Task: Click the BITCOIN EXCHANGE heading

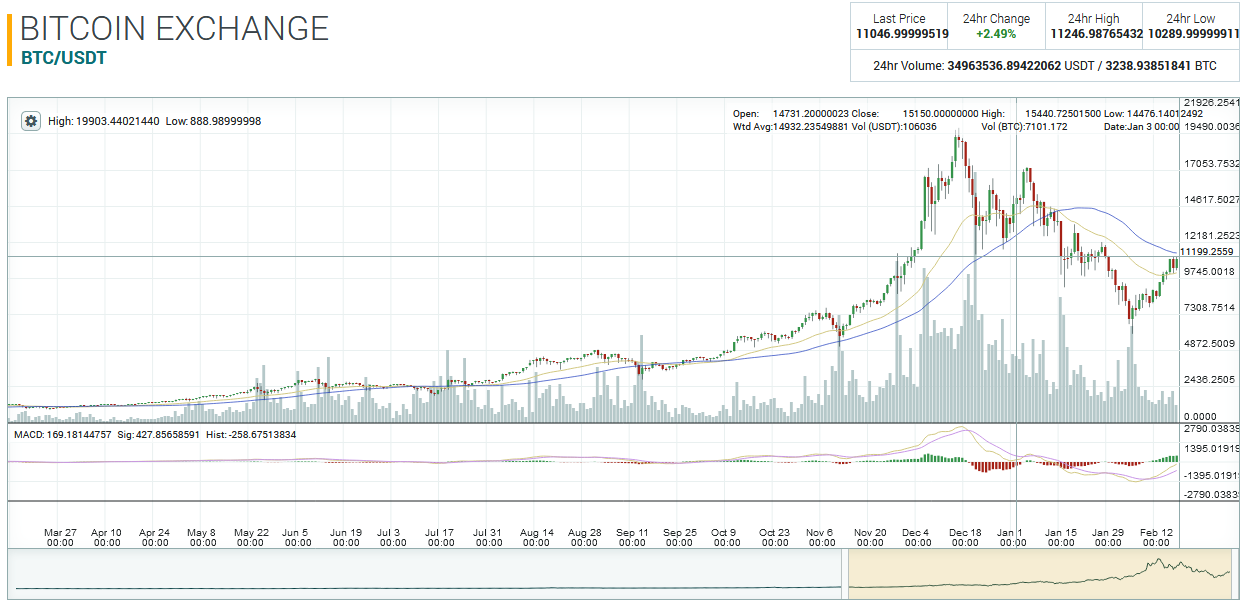Action: coord(174,28)
